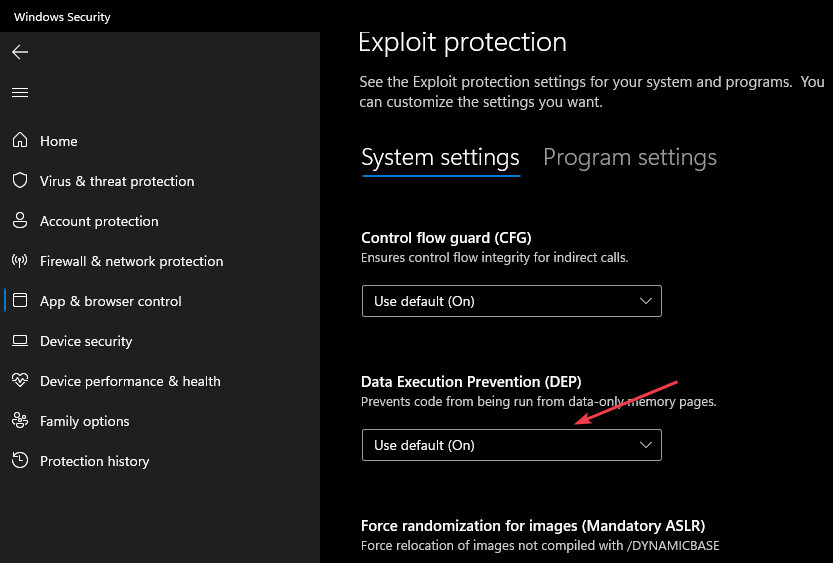
Task: Navigate to Protection history
Action: [x=95, y=461]
